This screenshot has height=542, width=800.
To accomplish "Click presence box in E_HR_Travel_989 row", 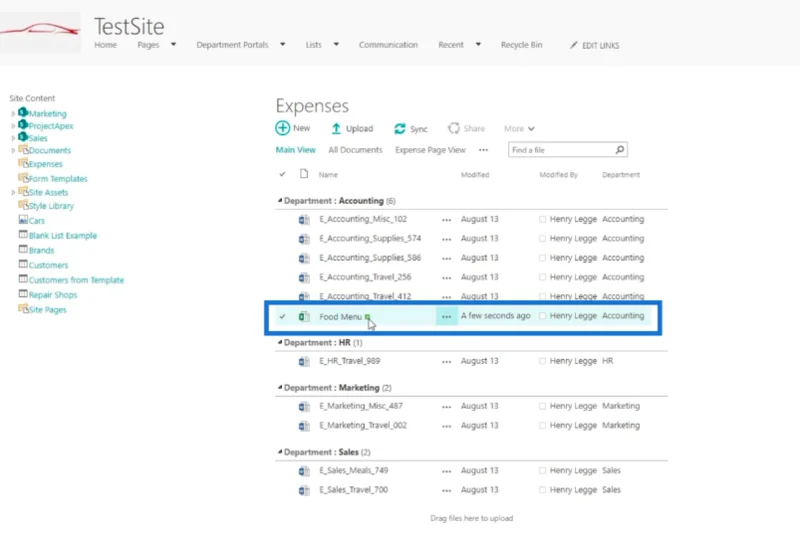I will click(542, 361).
